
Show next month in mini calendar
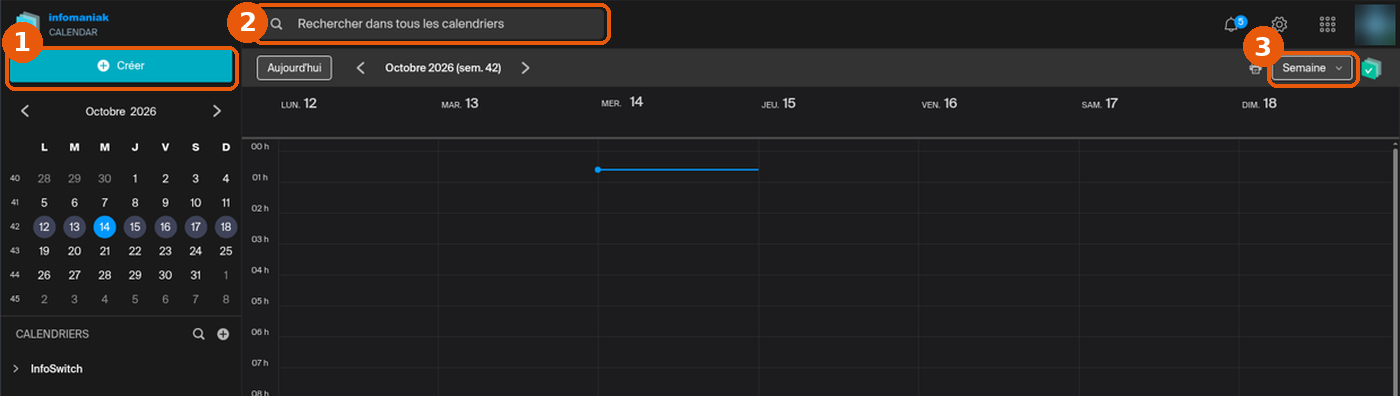click(217, 111)
